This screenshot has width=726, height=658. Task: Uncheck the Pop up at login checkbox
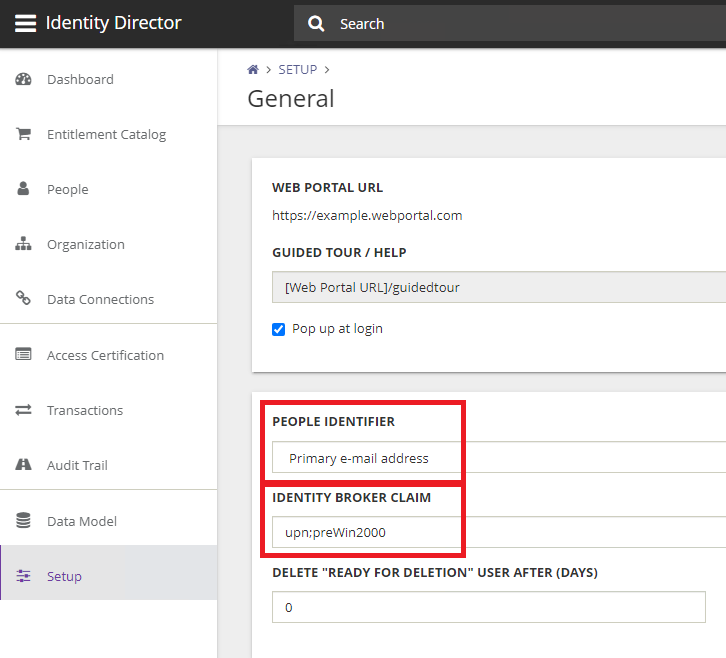point(279,329)
